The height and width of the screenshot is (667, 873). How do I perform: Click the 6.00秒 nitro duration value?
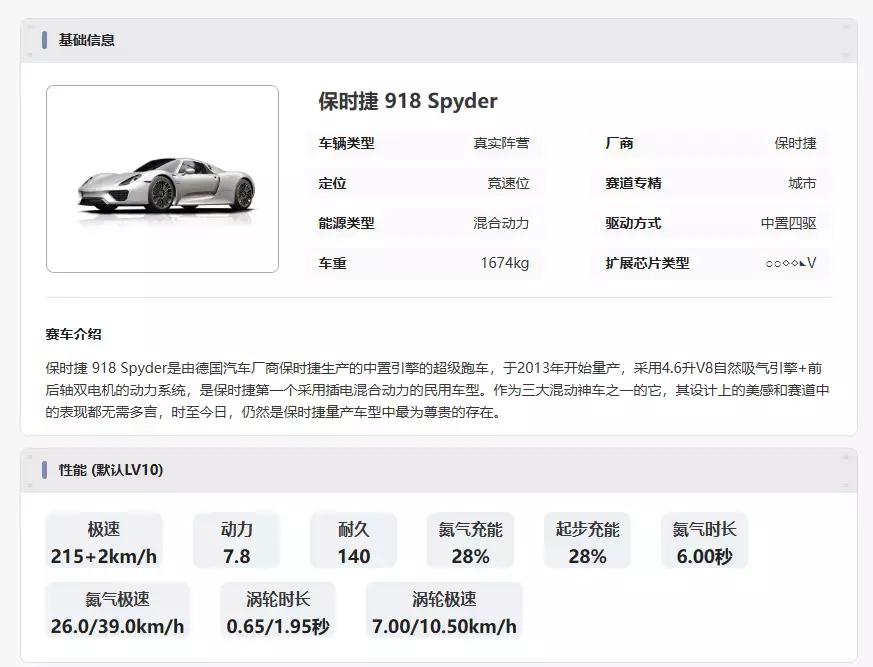click(704, 556)
